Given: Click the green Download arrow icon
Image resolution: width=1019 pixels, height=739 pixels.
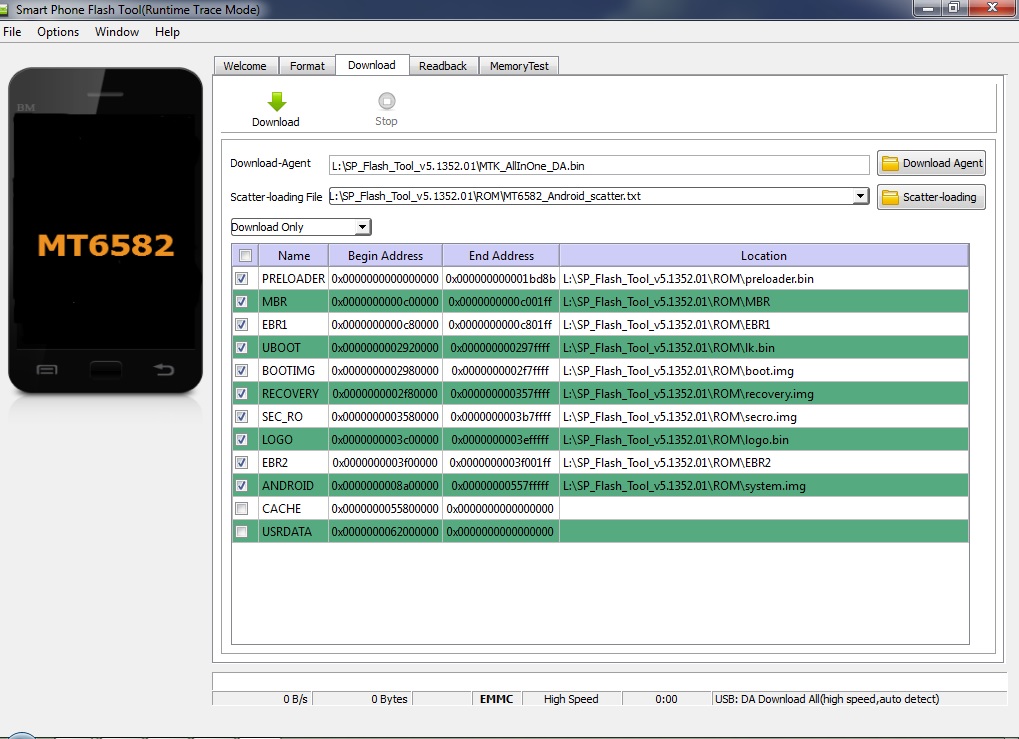Looking at the screenshot, I should pos(276,101).
